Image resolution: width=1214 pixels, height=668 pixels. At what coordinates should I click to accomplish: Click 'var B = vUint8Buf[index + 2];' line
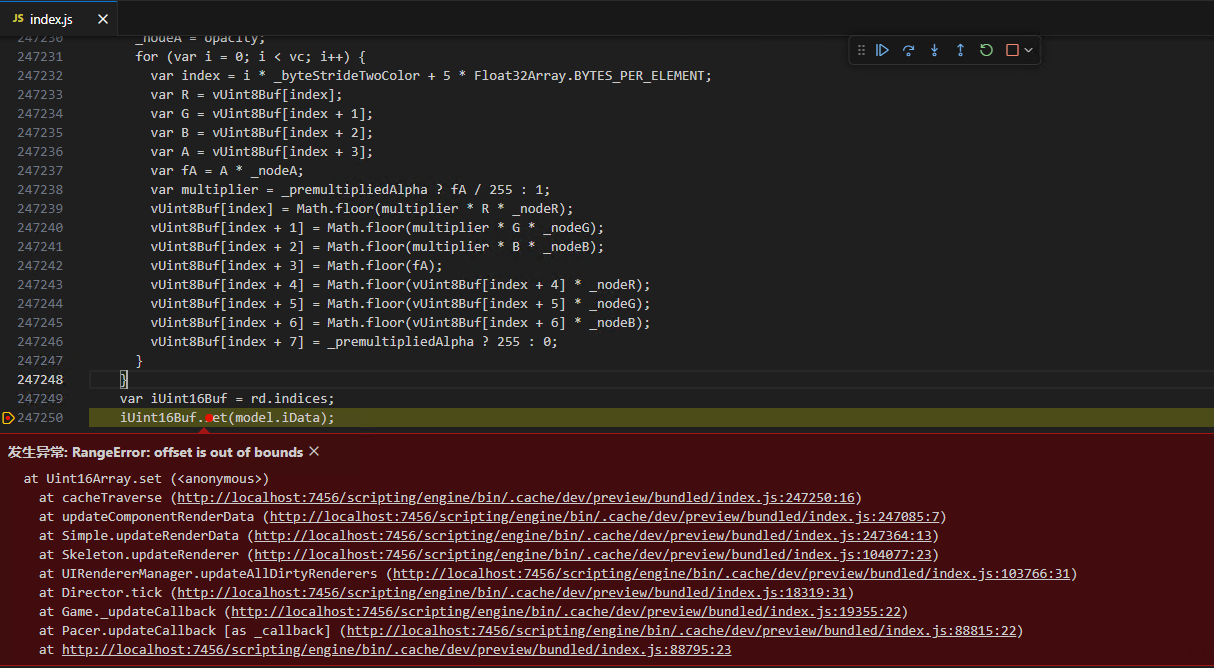pyautogui.click(x=262, y=133)
